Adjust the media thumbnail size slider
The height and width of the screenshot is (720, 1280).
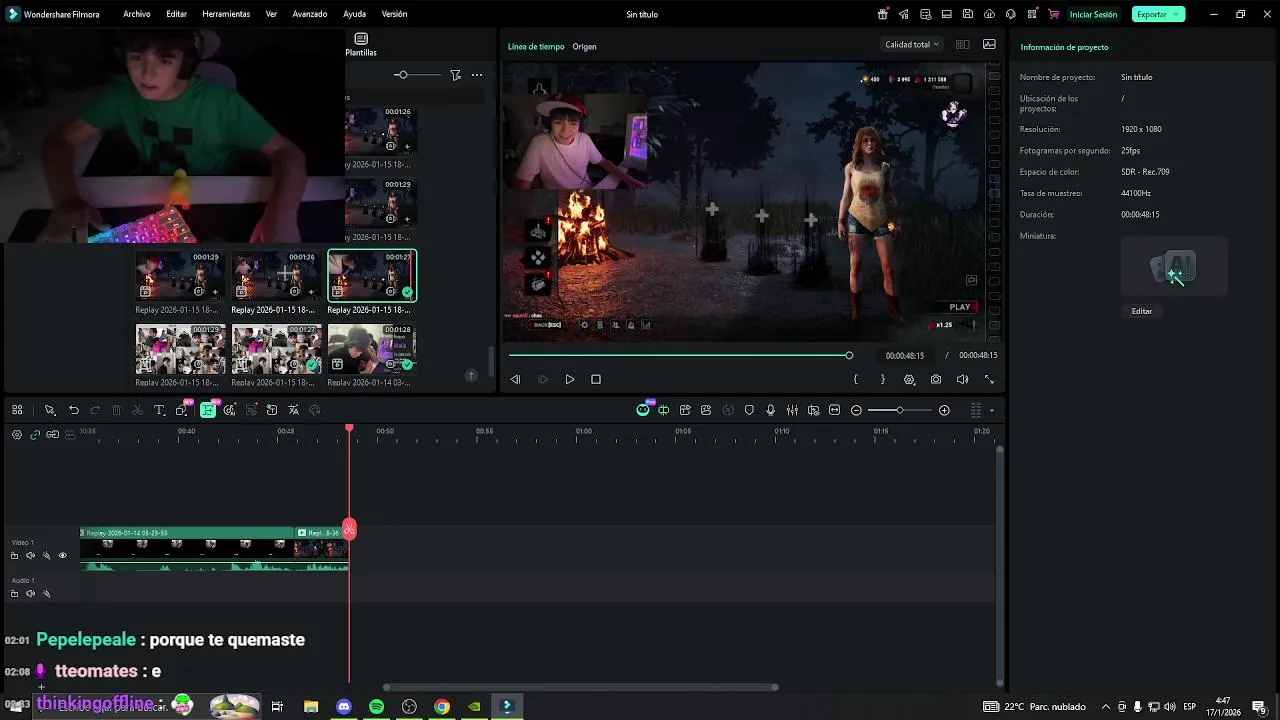coord(401,75)
